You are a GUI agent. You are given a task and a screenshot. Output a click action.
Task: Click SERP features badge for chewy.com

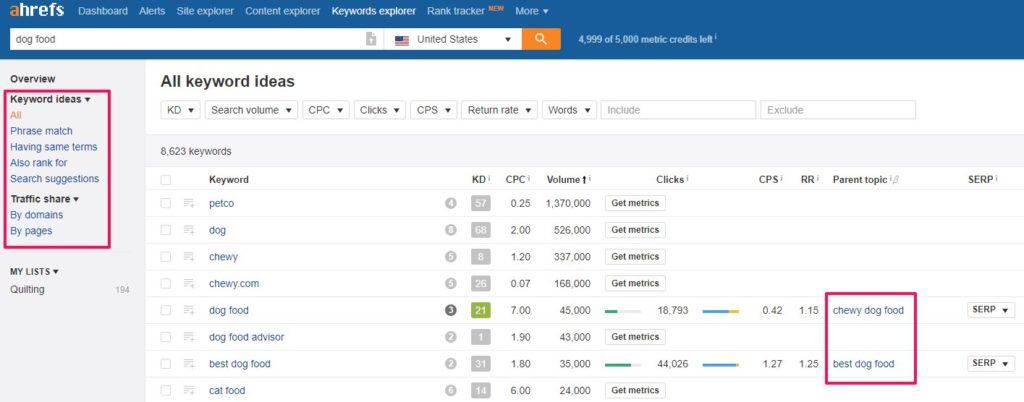pyautogui.click(x=451, y=283)
